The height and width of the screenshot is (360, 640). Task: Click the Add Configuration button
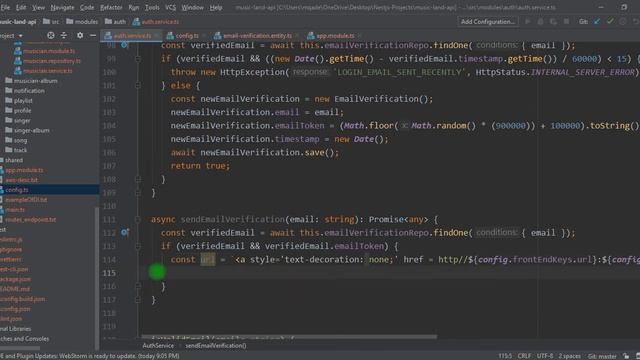(x=487, y=22)
